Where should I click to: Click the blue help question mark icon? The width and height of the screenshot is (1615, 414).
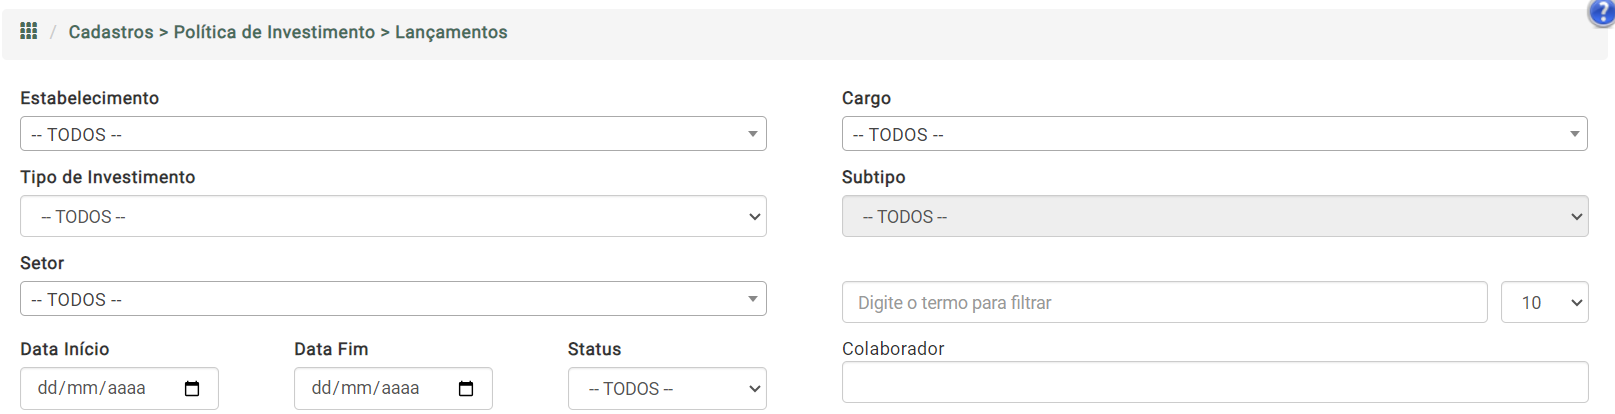coord(1602,12)
